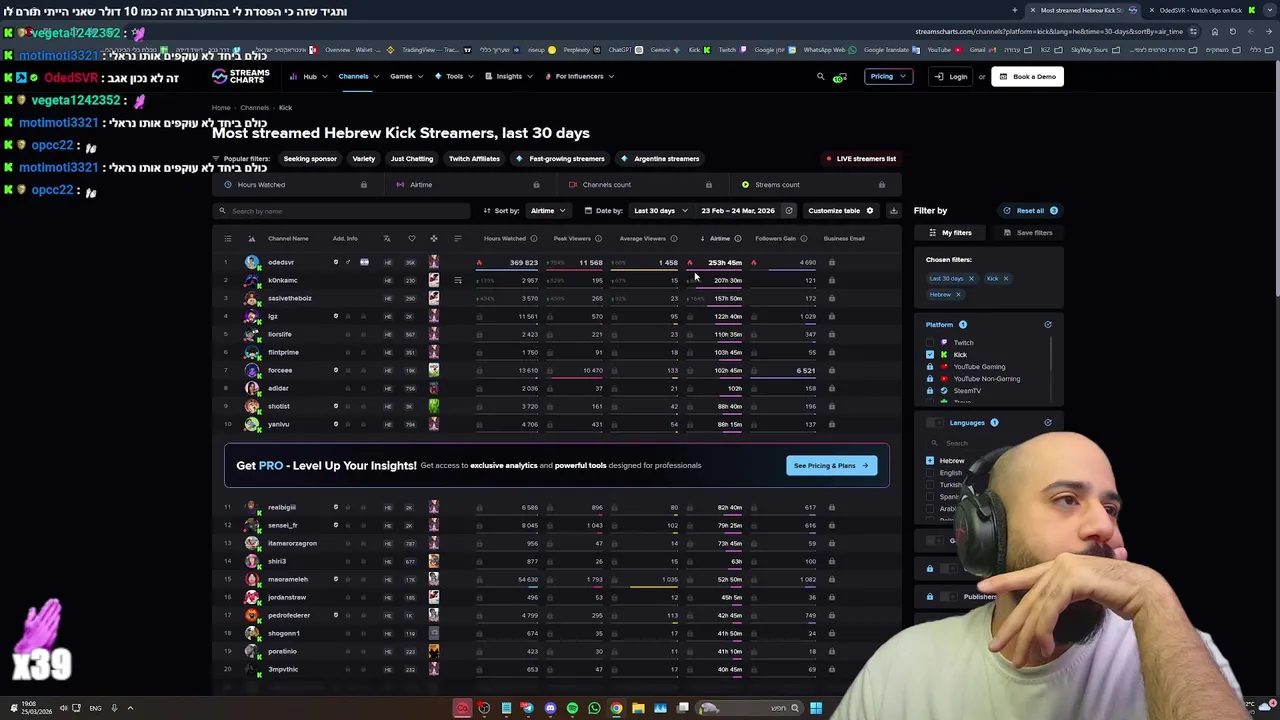Check the Twitch platform checkbox
1280x720 pixels.
[x=931, y=343]
